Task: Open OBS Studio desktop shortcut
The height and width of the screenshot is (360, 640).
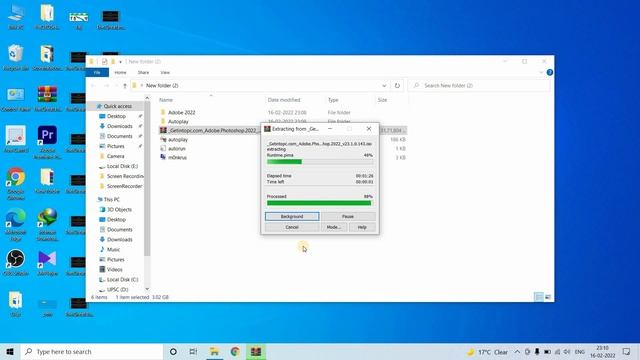Action: pos(16,262)
